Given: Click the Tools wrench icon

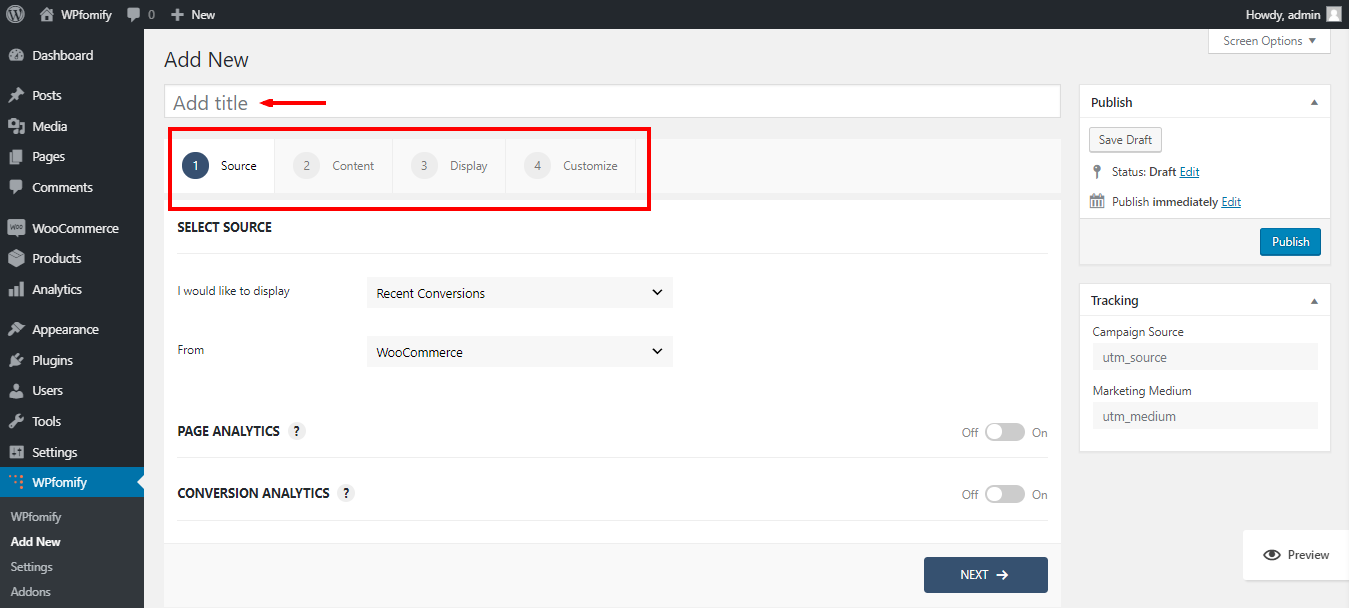Looking at the screenshot, I should (16, 421).
